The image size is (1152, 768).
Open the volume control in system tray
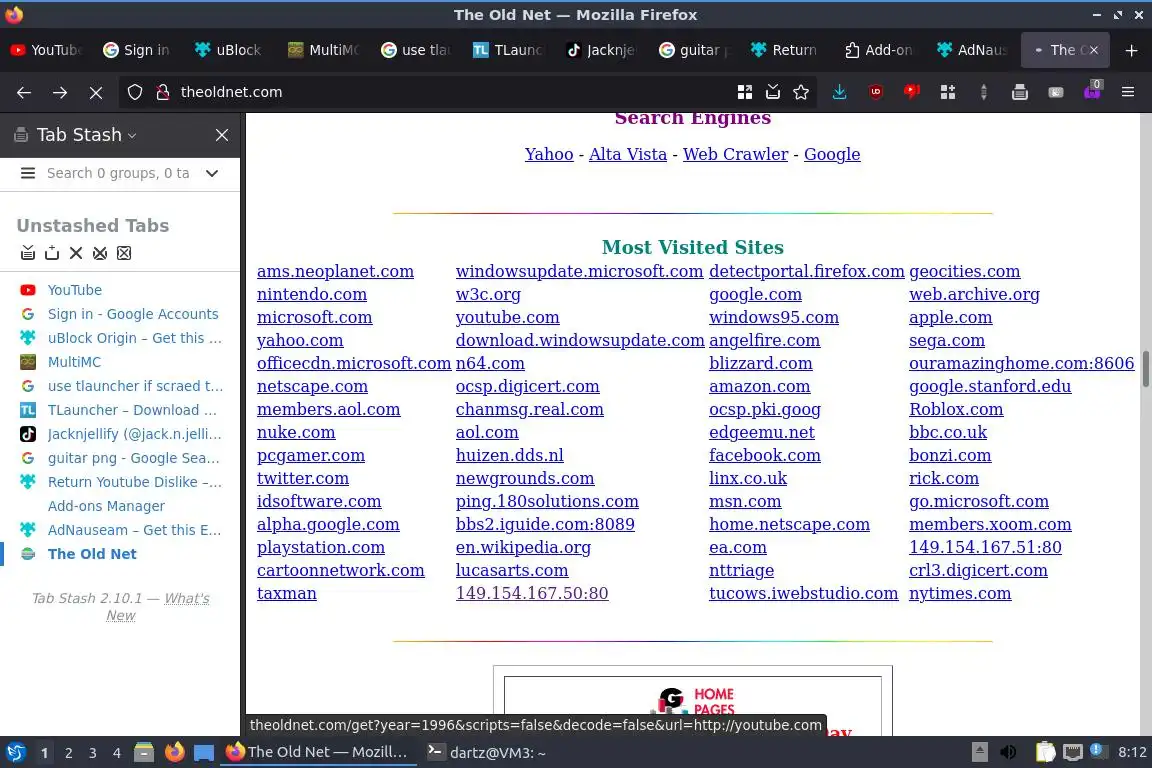pos(1008,753)
